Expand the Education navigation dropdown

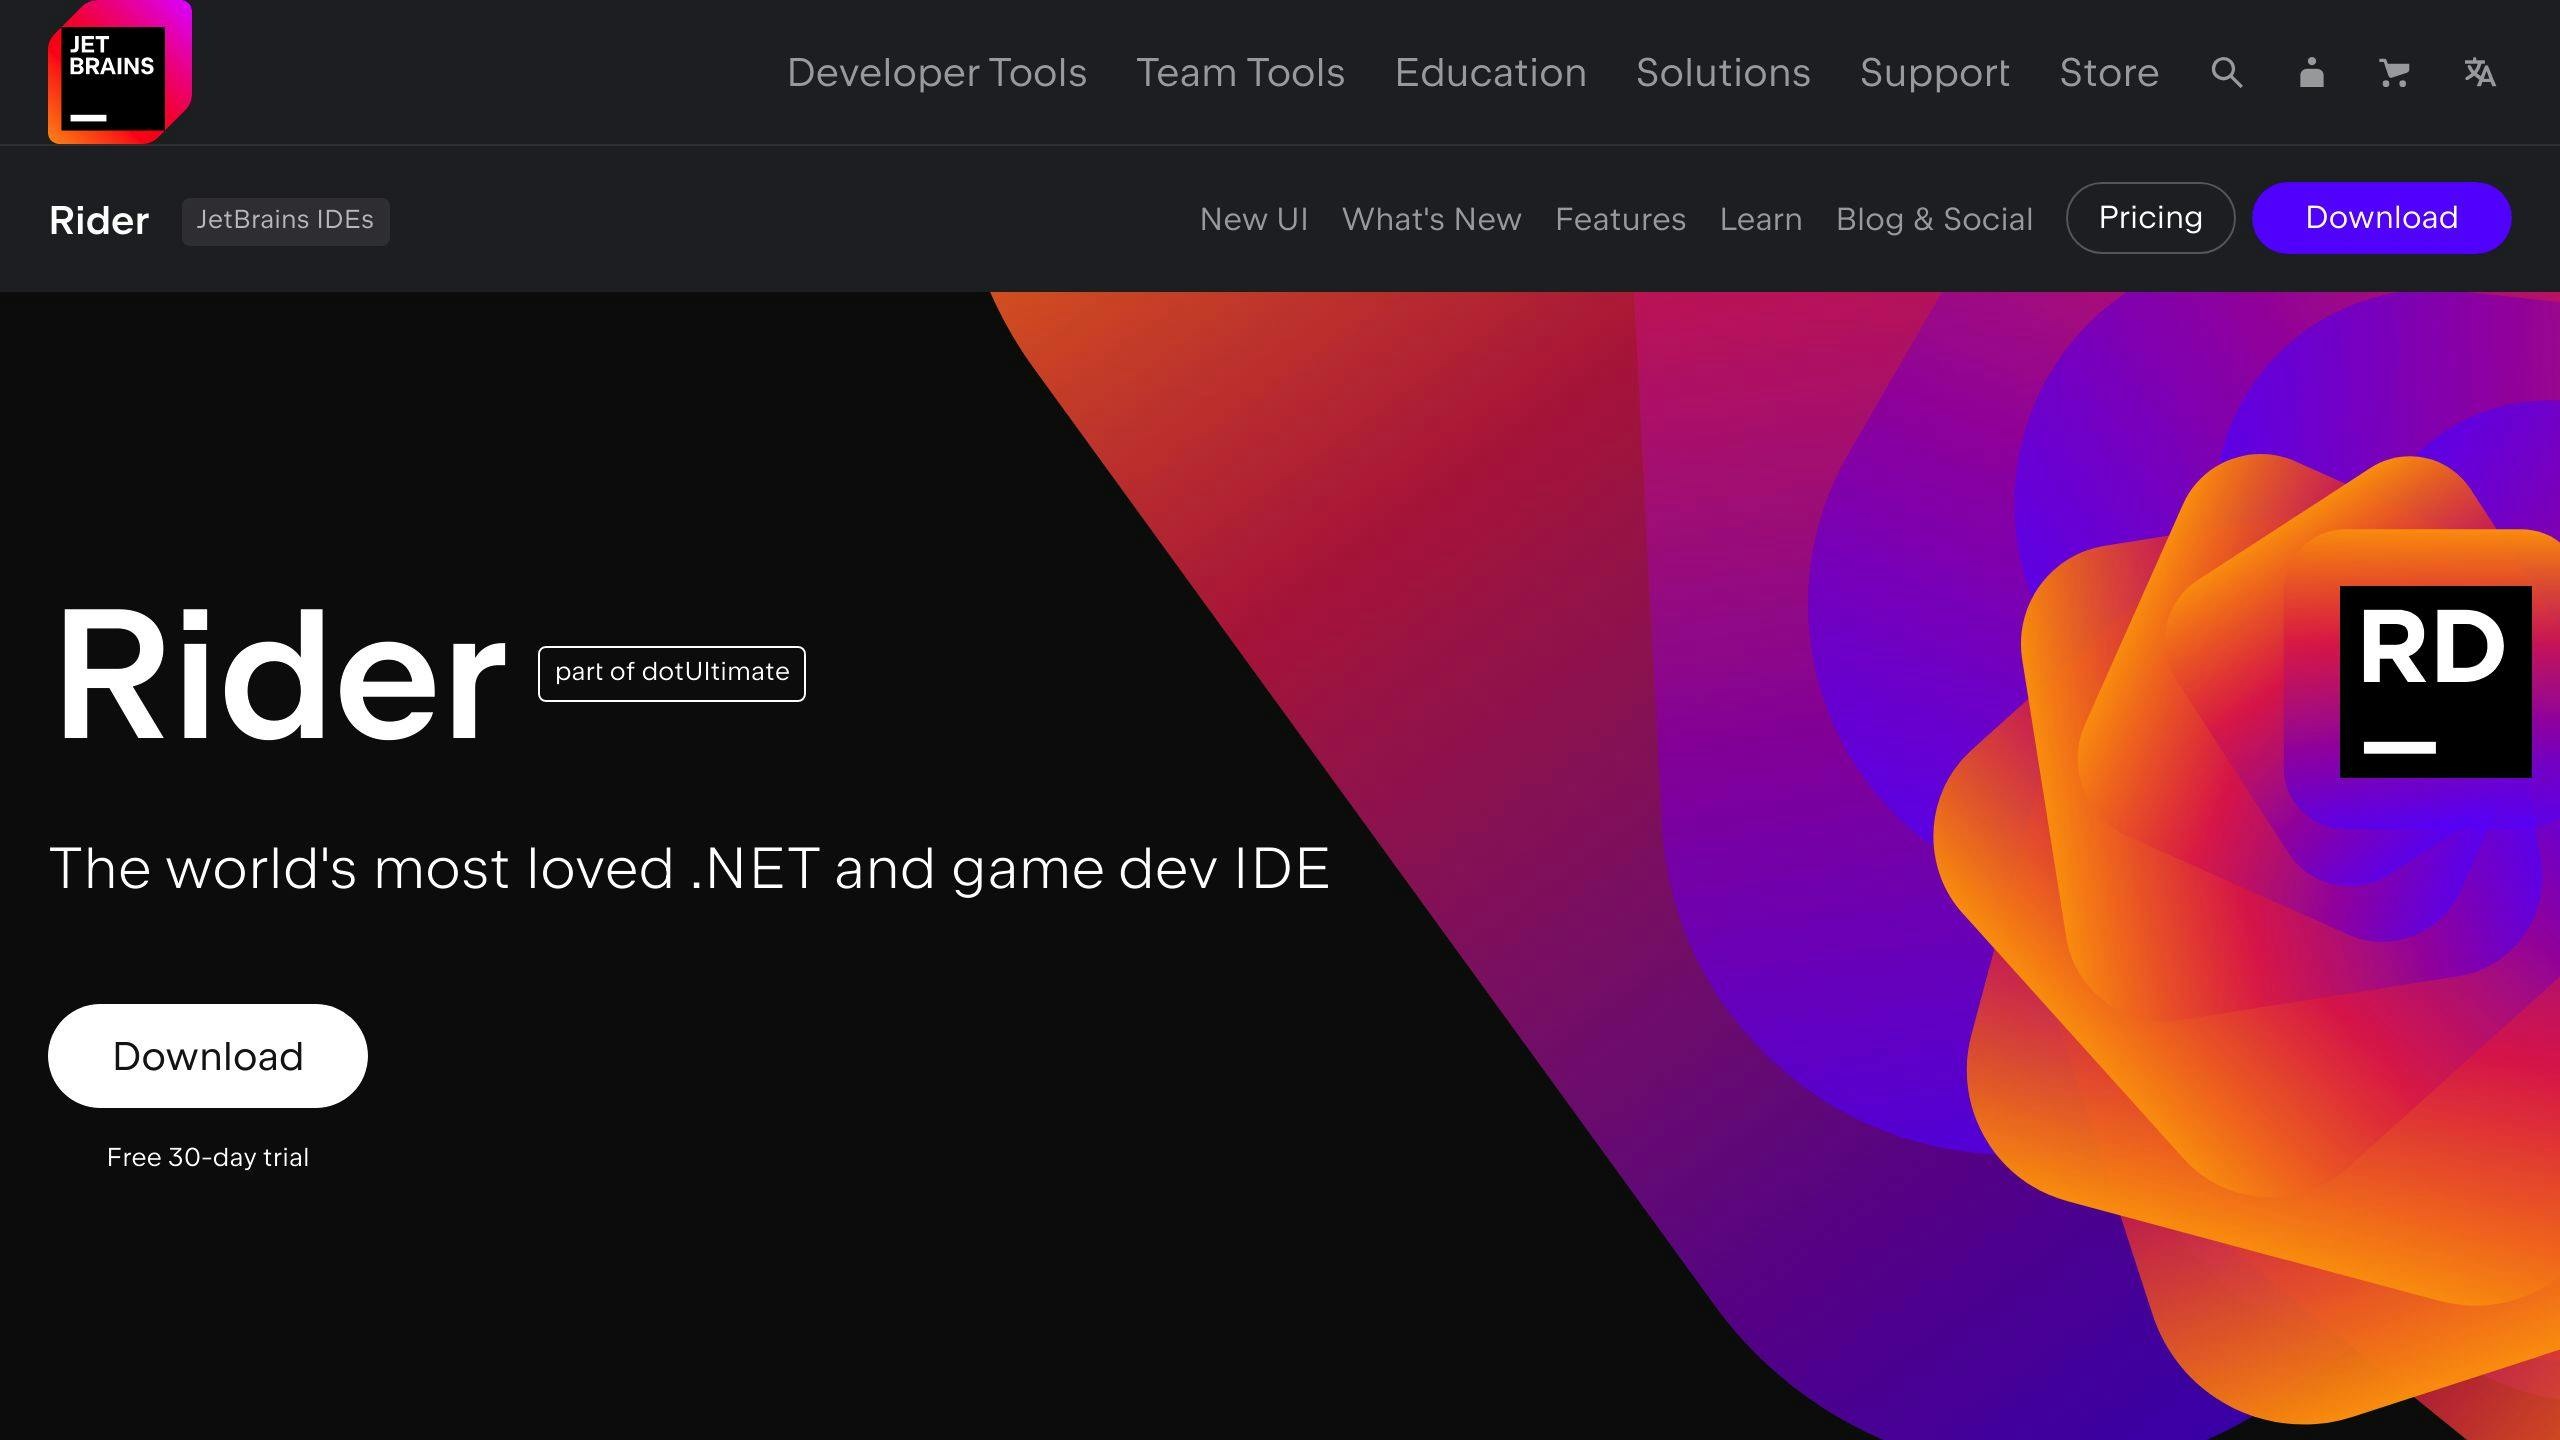(1491, 72)
